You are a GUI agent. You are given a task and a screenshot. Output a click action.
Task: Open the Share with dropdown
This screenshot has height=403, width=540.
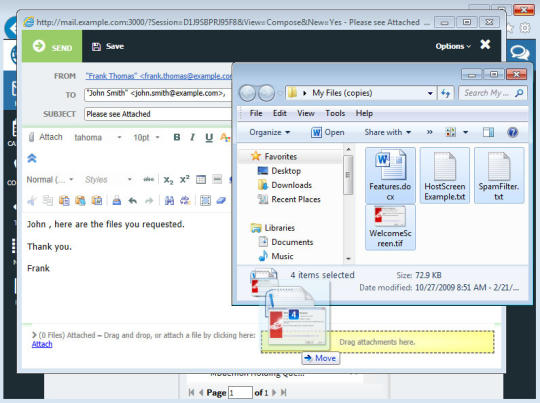388,132
